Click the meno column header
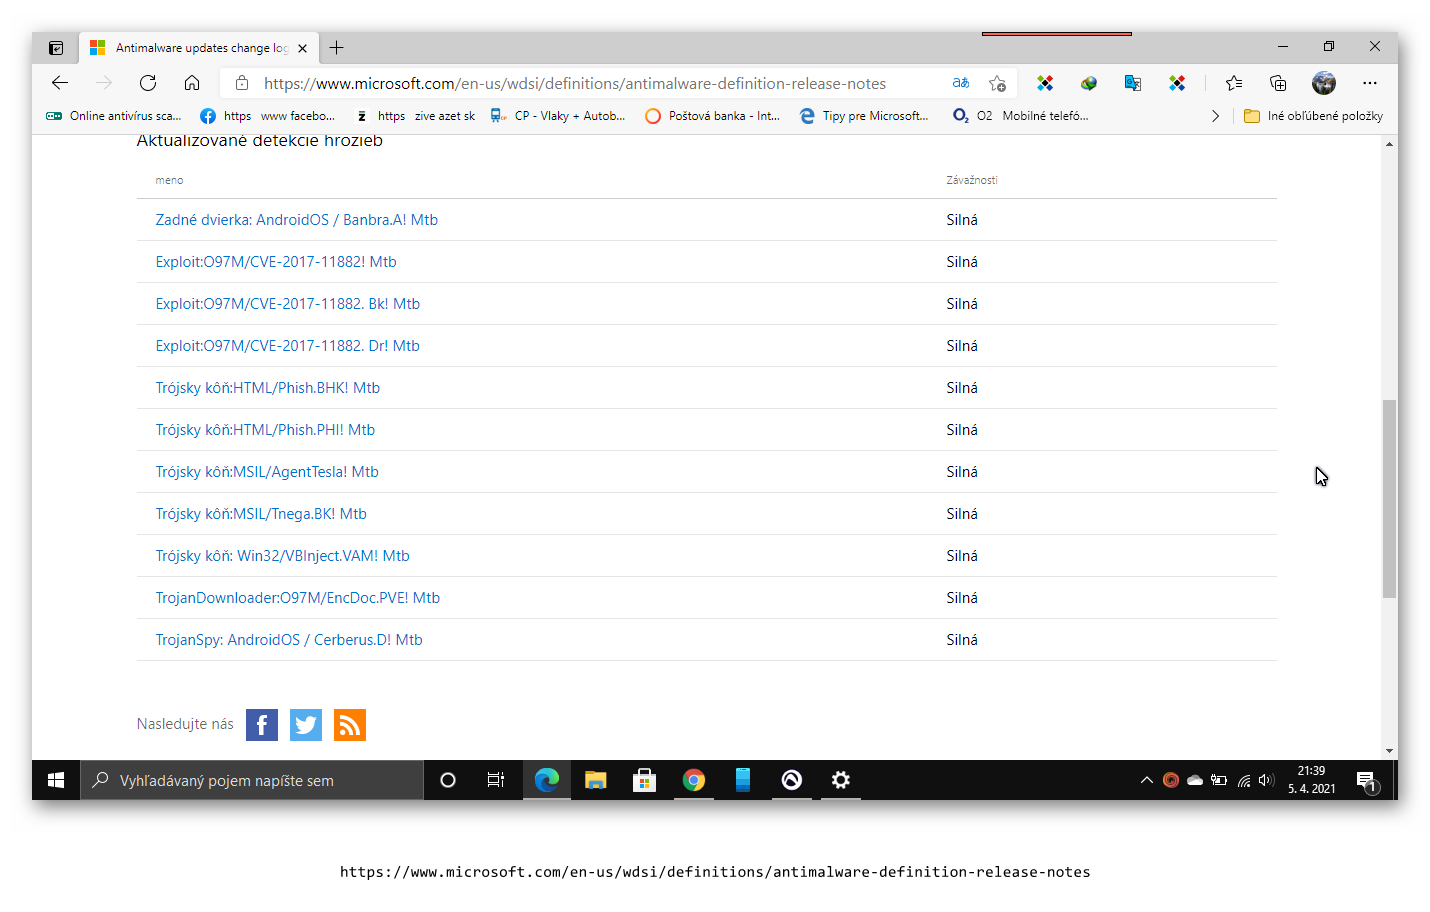Image resolution: width=1430 pixels, height=912 pixels. pyautogui.click(x=169, y=180)
